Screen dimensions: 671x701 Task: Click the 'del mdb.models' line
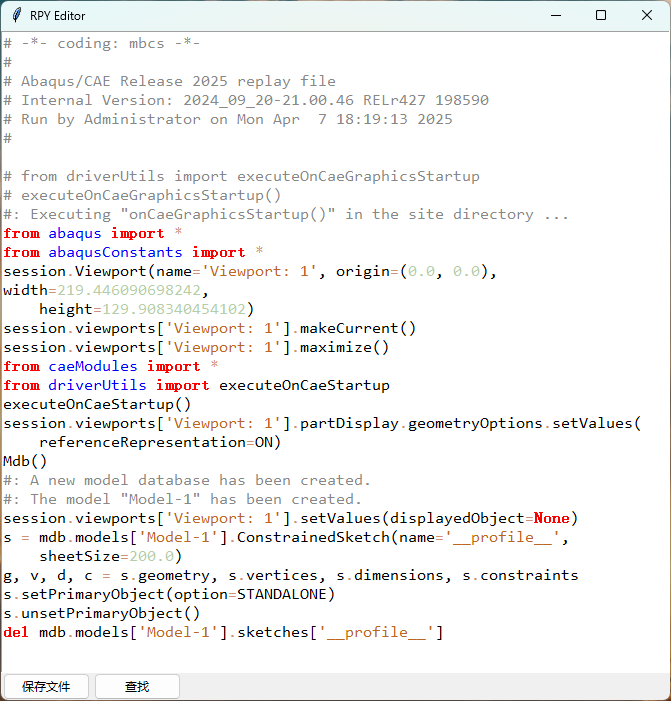click(223, 632)
